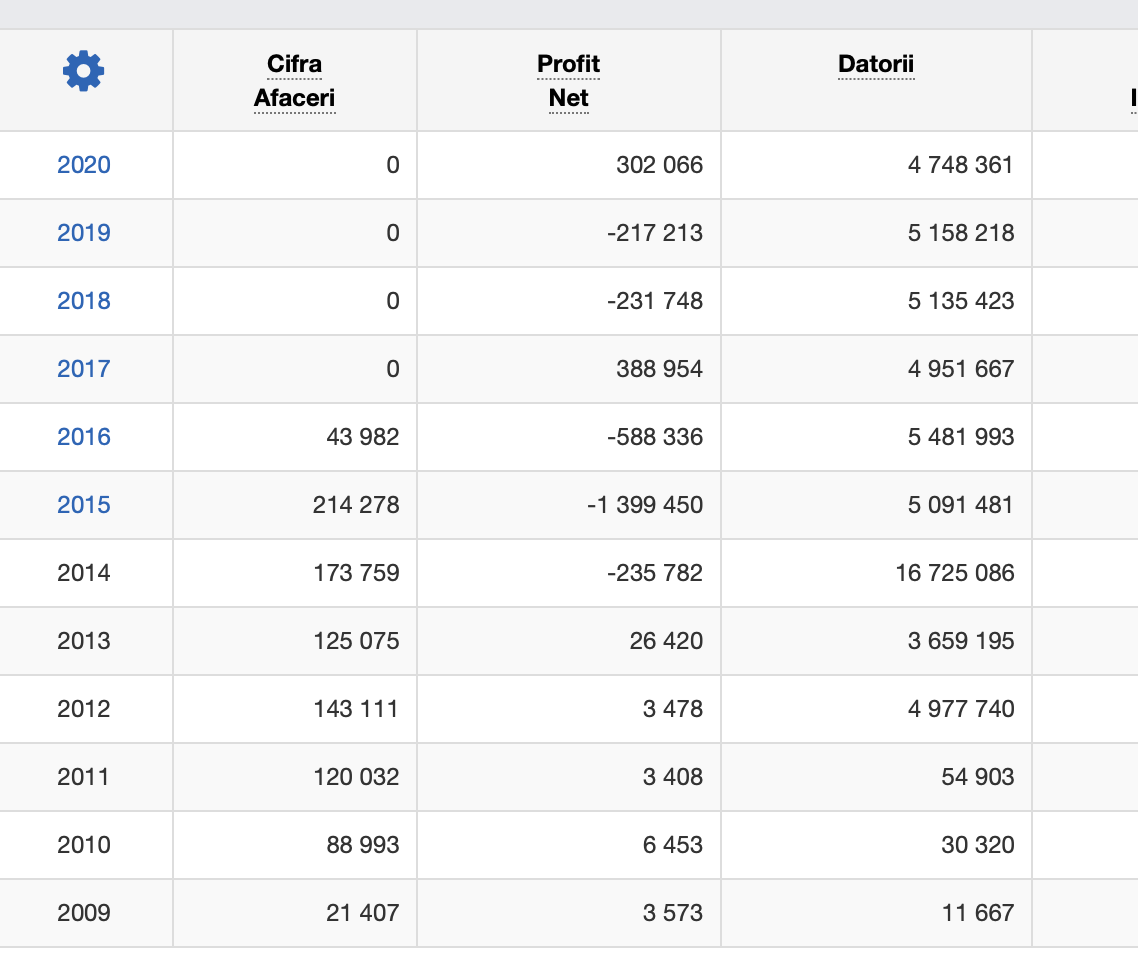Image resolution: width=1138 pixels, height=980 pixels.
Task: Go to the 2017 year link
Action: click(x=84, y=369)
